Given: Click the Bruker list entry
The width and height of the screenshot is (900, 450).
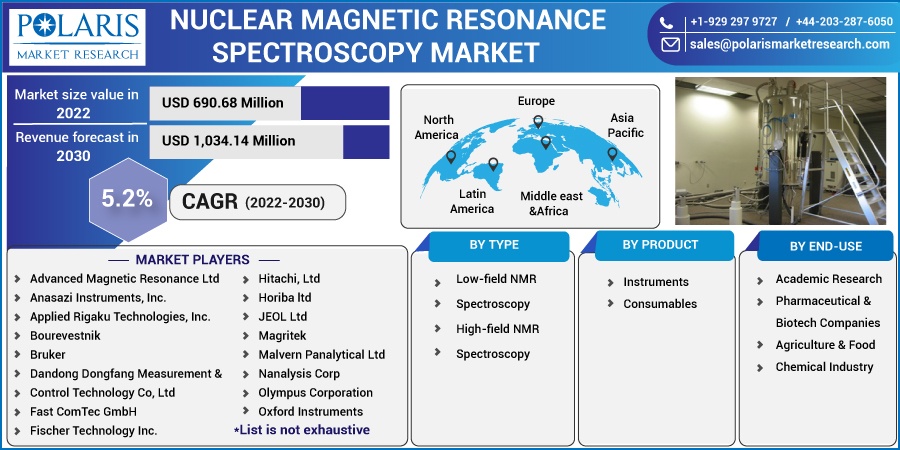Looking at the screenshot, I should point(48,355).
